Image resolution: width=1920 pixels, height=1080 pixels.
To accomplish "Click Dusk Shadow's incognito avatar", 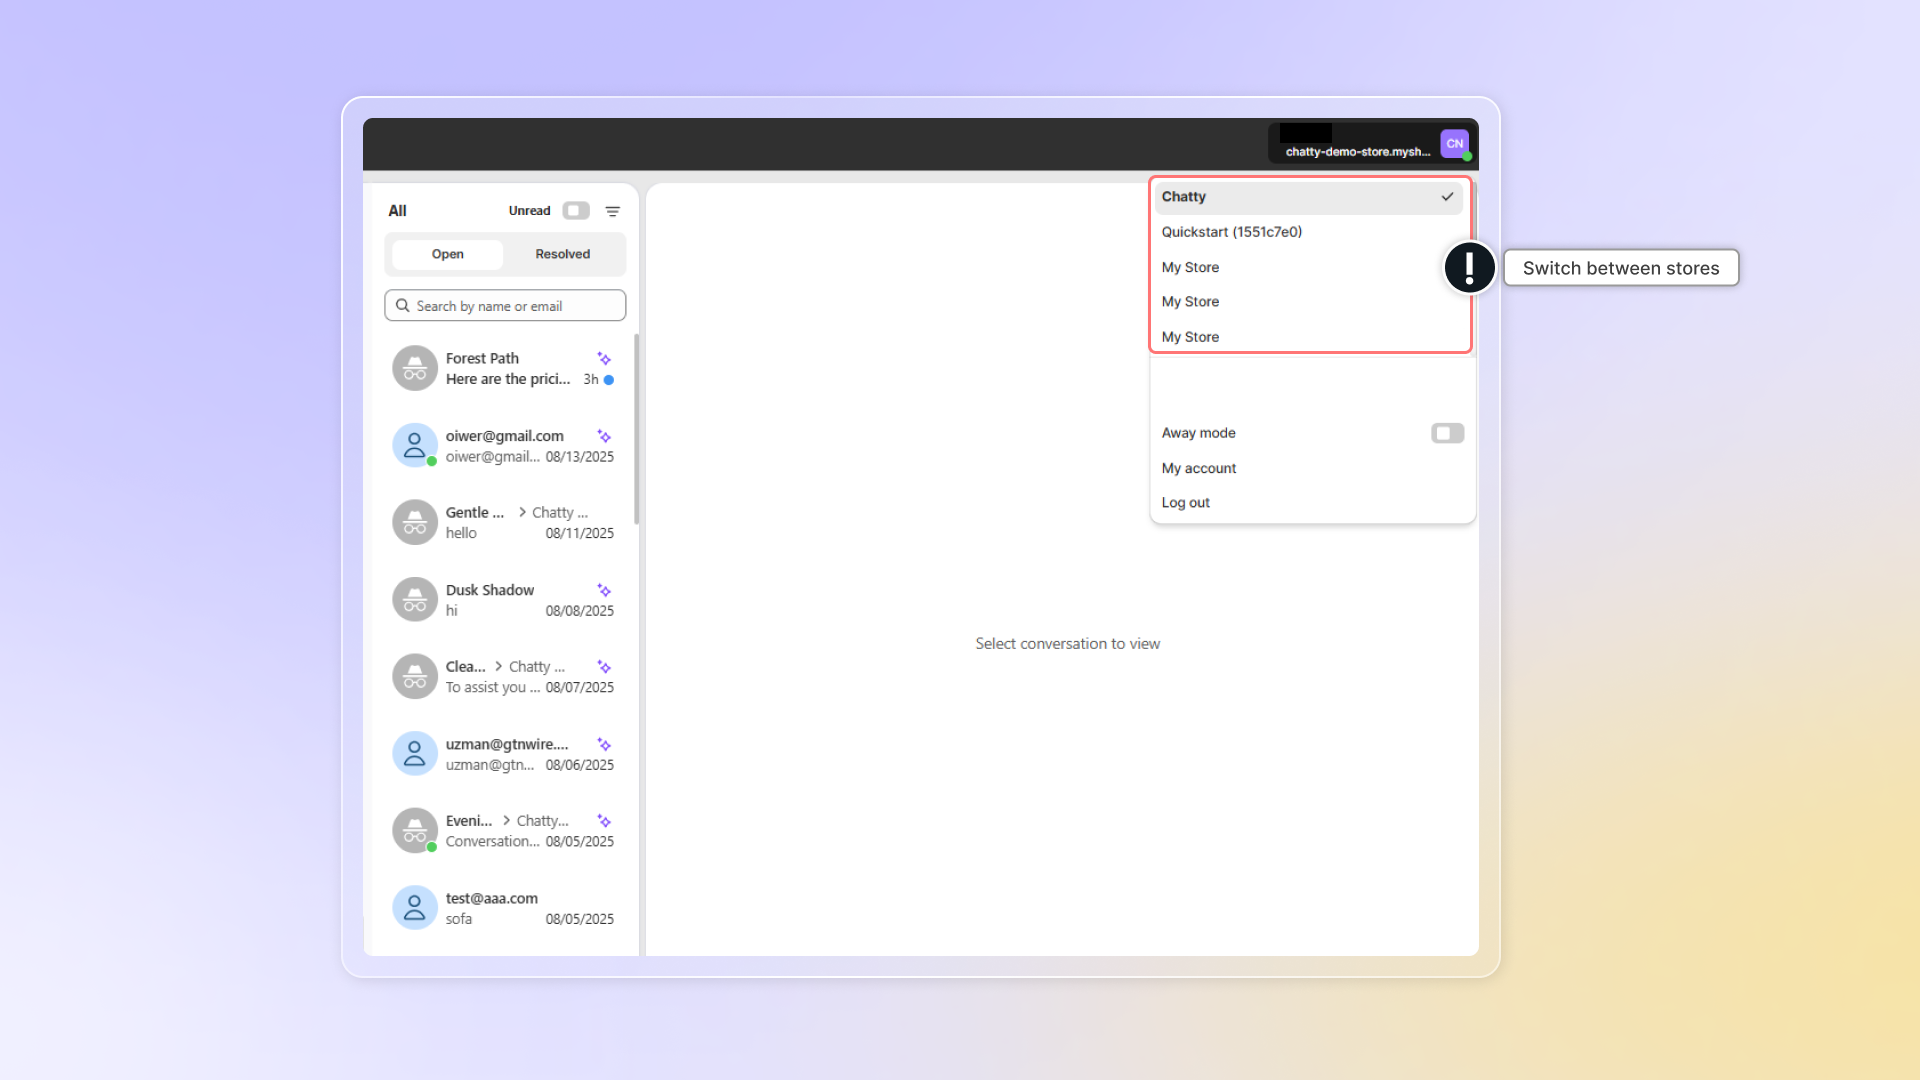I will 414,600.
